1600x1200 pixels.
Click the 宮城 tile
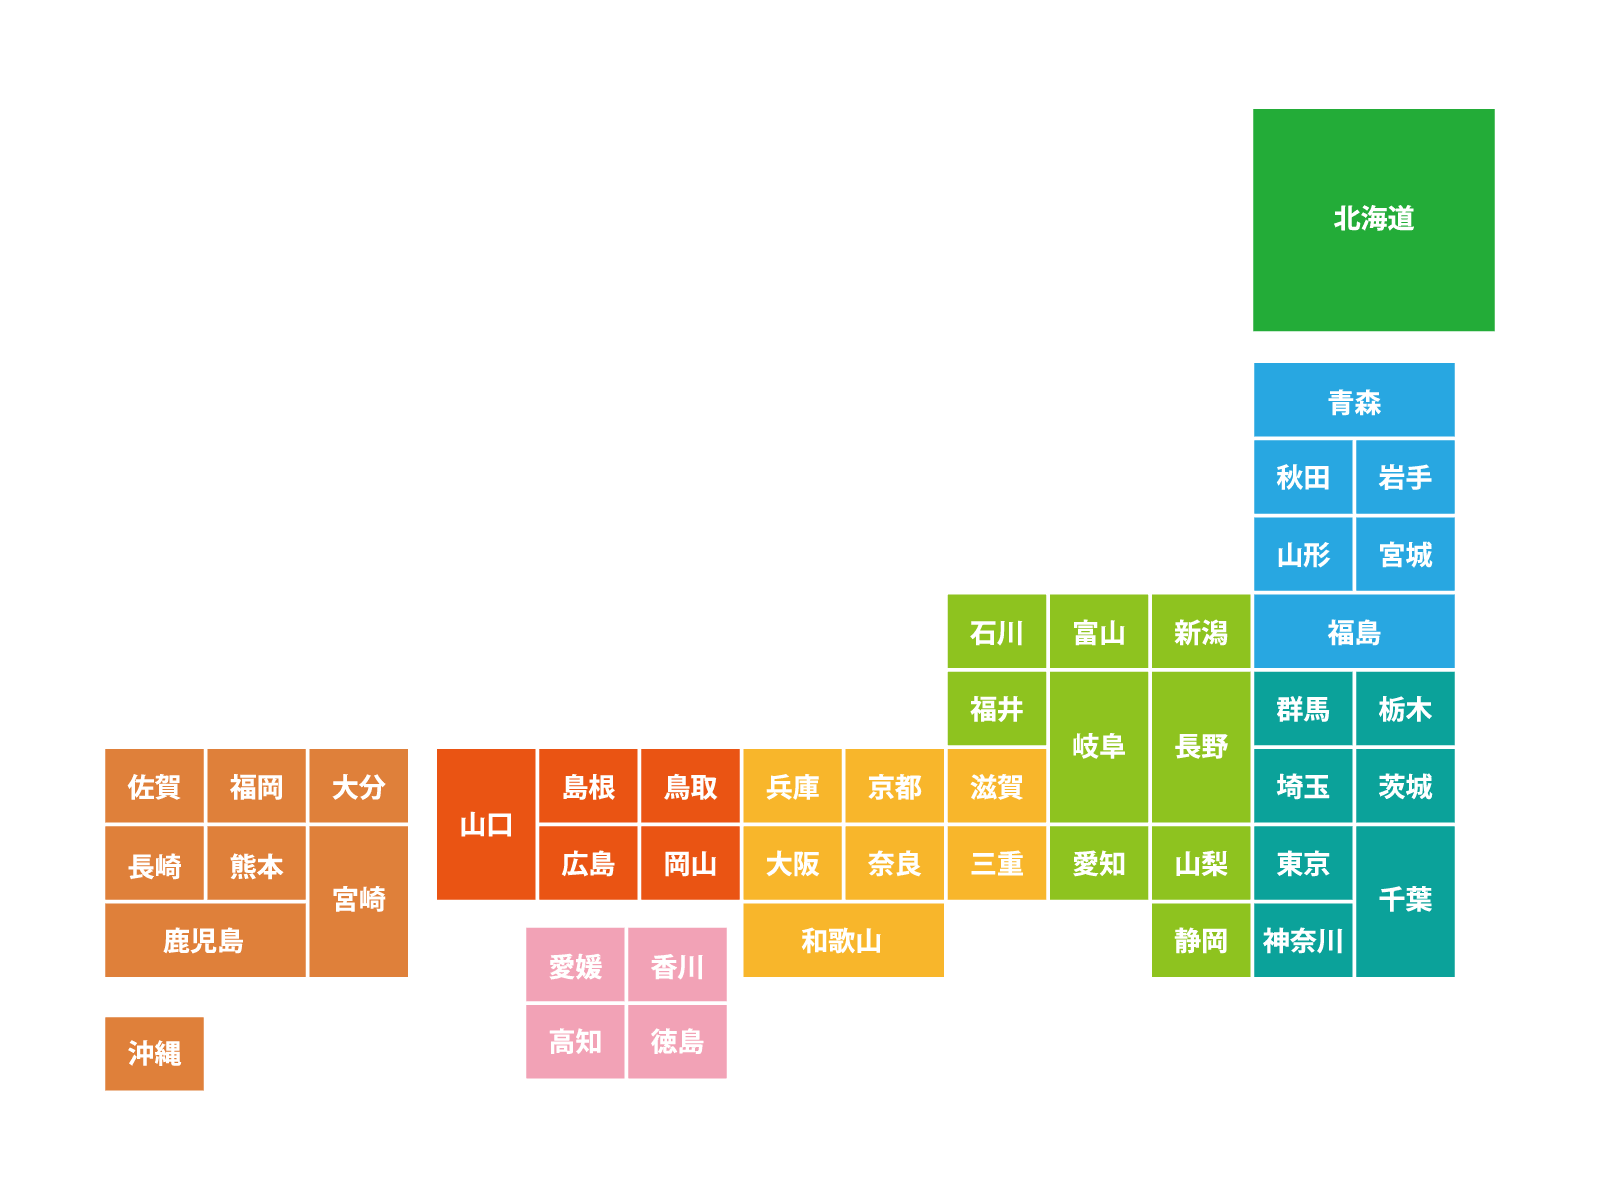(1405, 554)
